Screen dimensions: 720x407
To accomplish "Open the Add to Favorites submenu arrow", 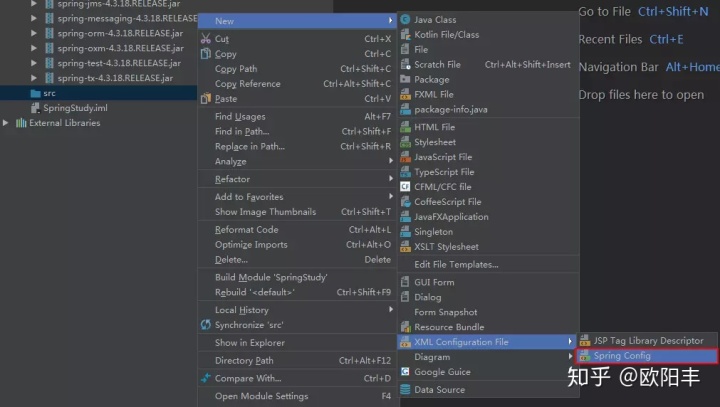I will coord(390,196).
